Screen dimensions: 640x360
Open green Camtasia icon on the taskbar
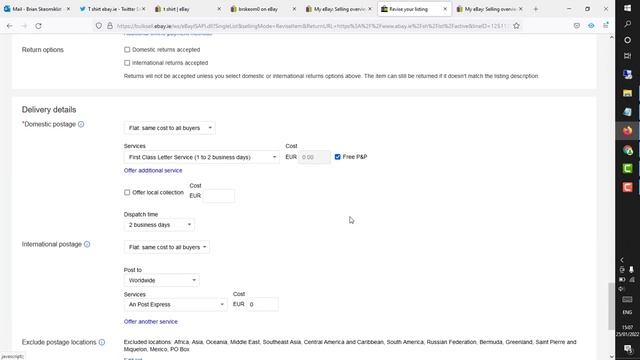pos(627,168)
